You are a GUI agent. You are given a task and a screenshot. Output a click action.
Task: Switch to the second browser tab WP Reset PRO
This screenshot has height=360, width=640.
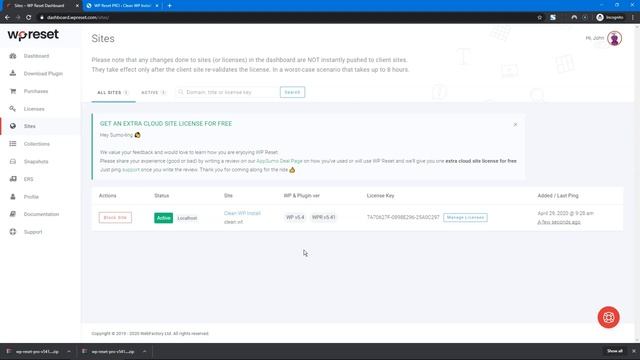[122, 6]
